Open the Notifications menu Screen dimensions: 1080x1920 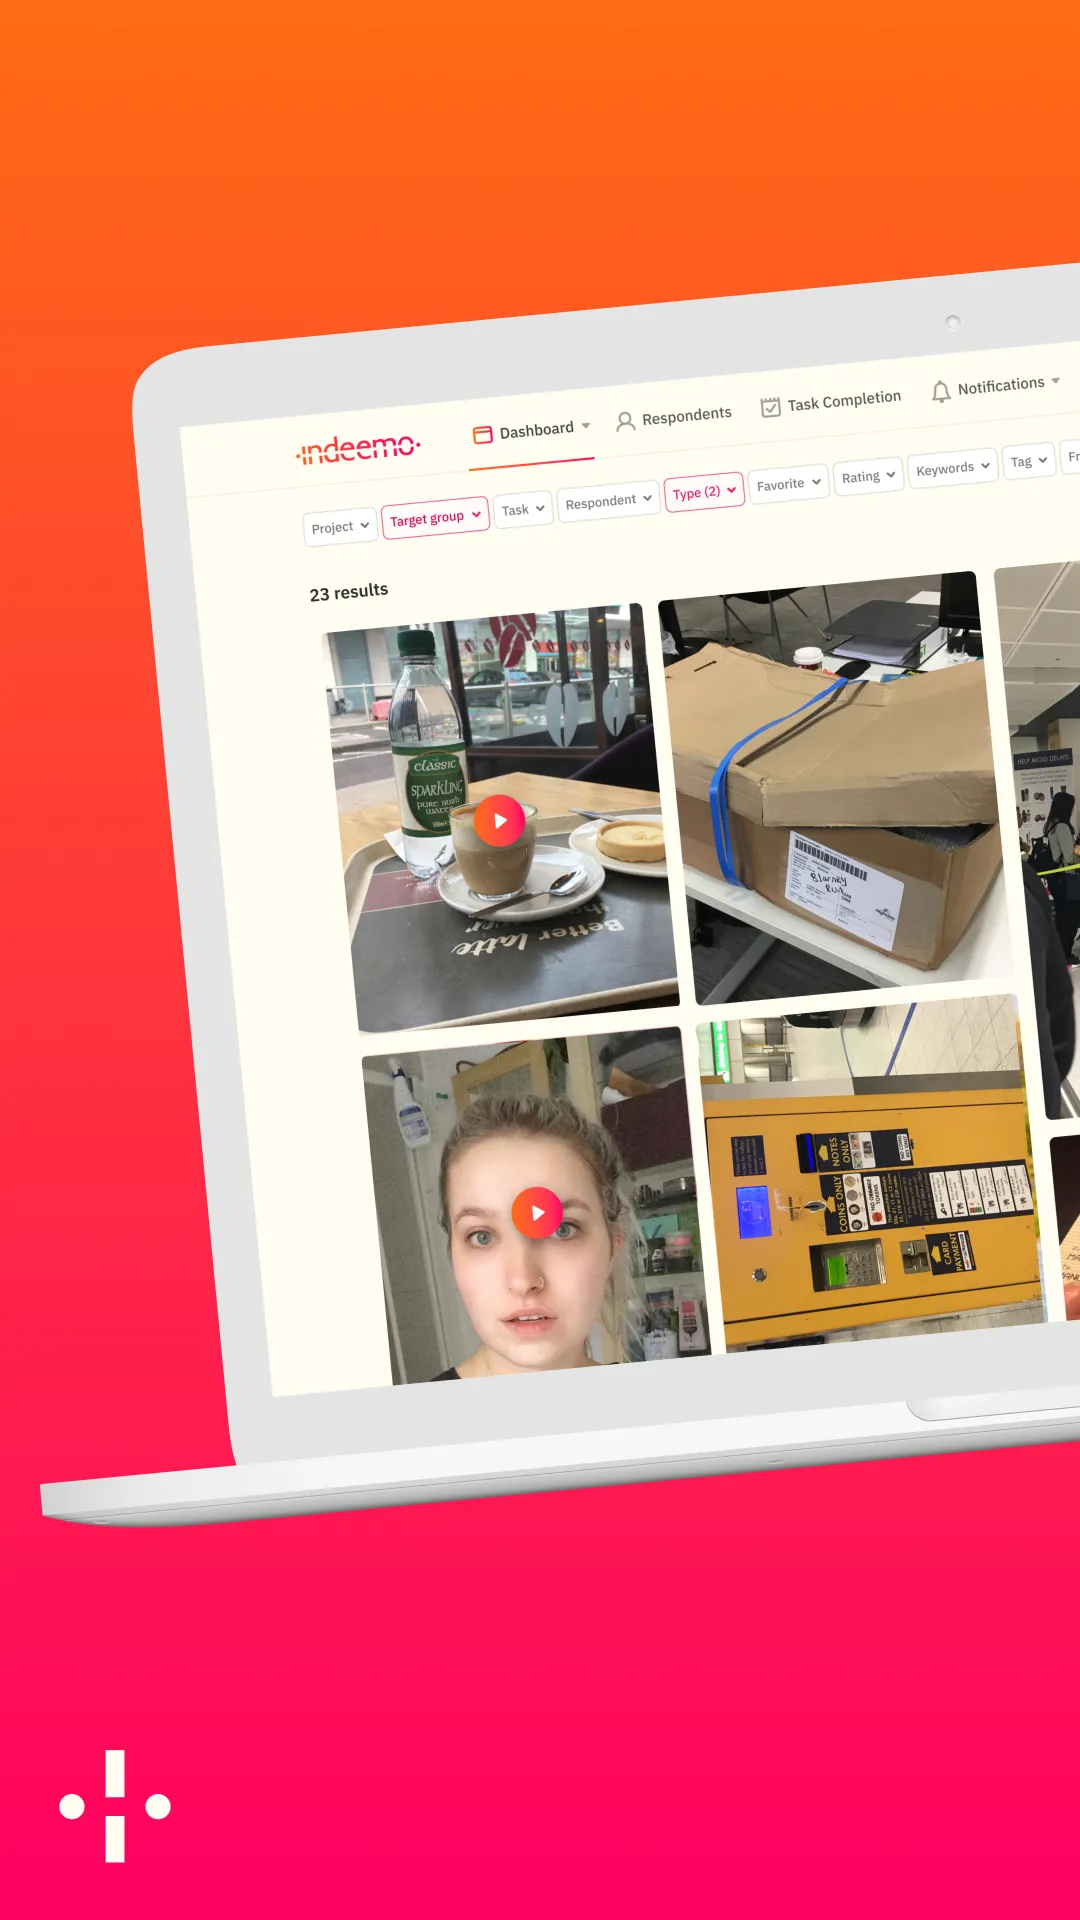(996, 386)
